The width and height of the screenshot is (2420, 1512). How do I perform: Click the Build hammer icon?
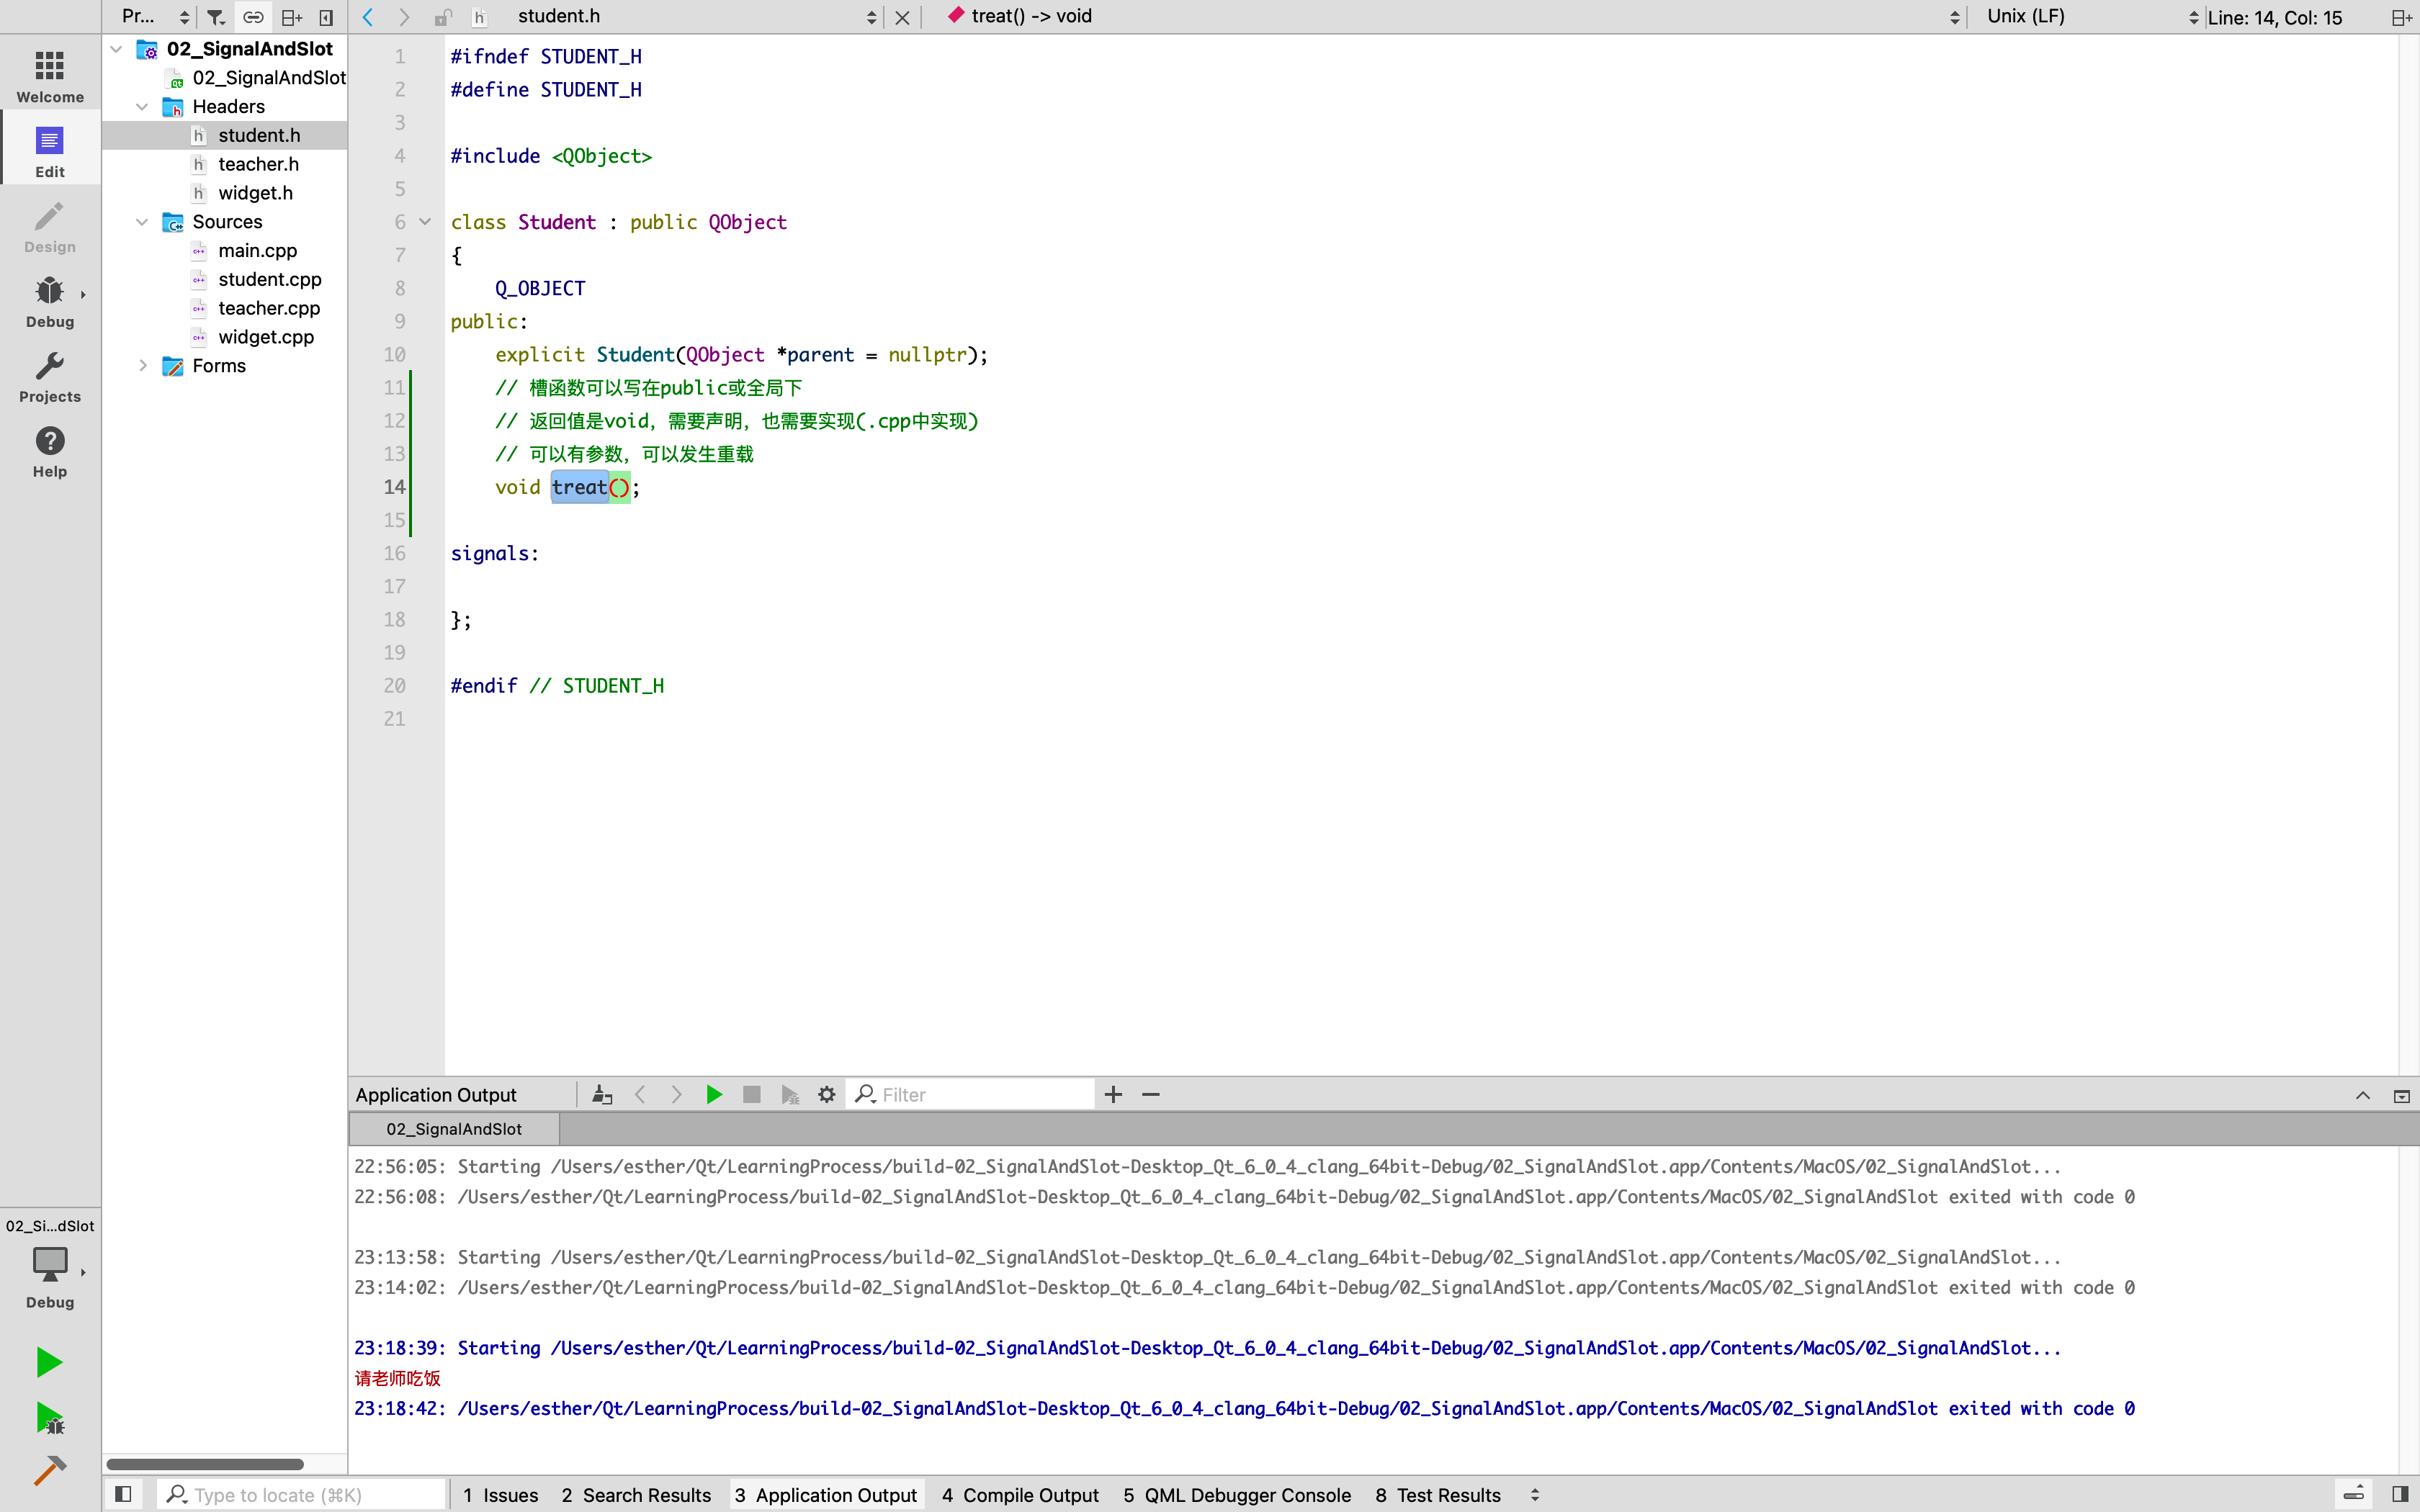tap(49, 1469)
